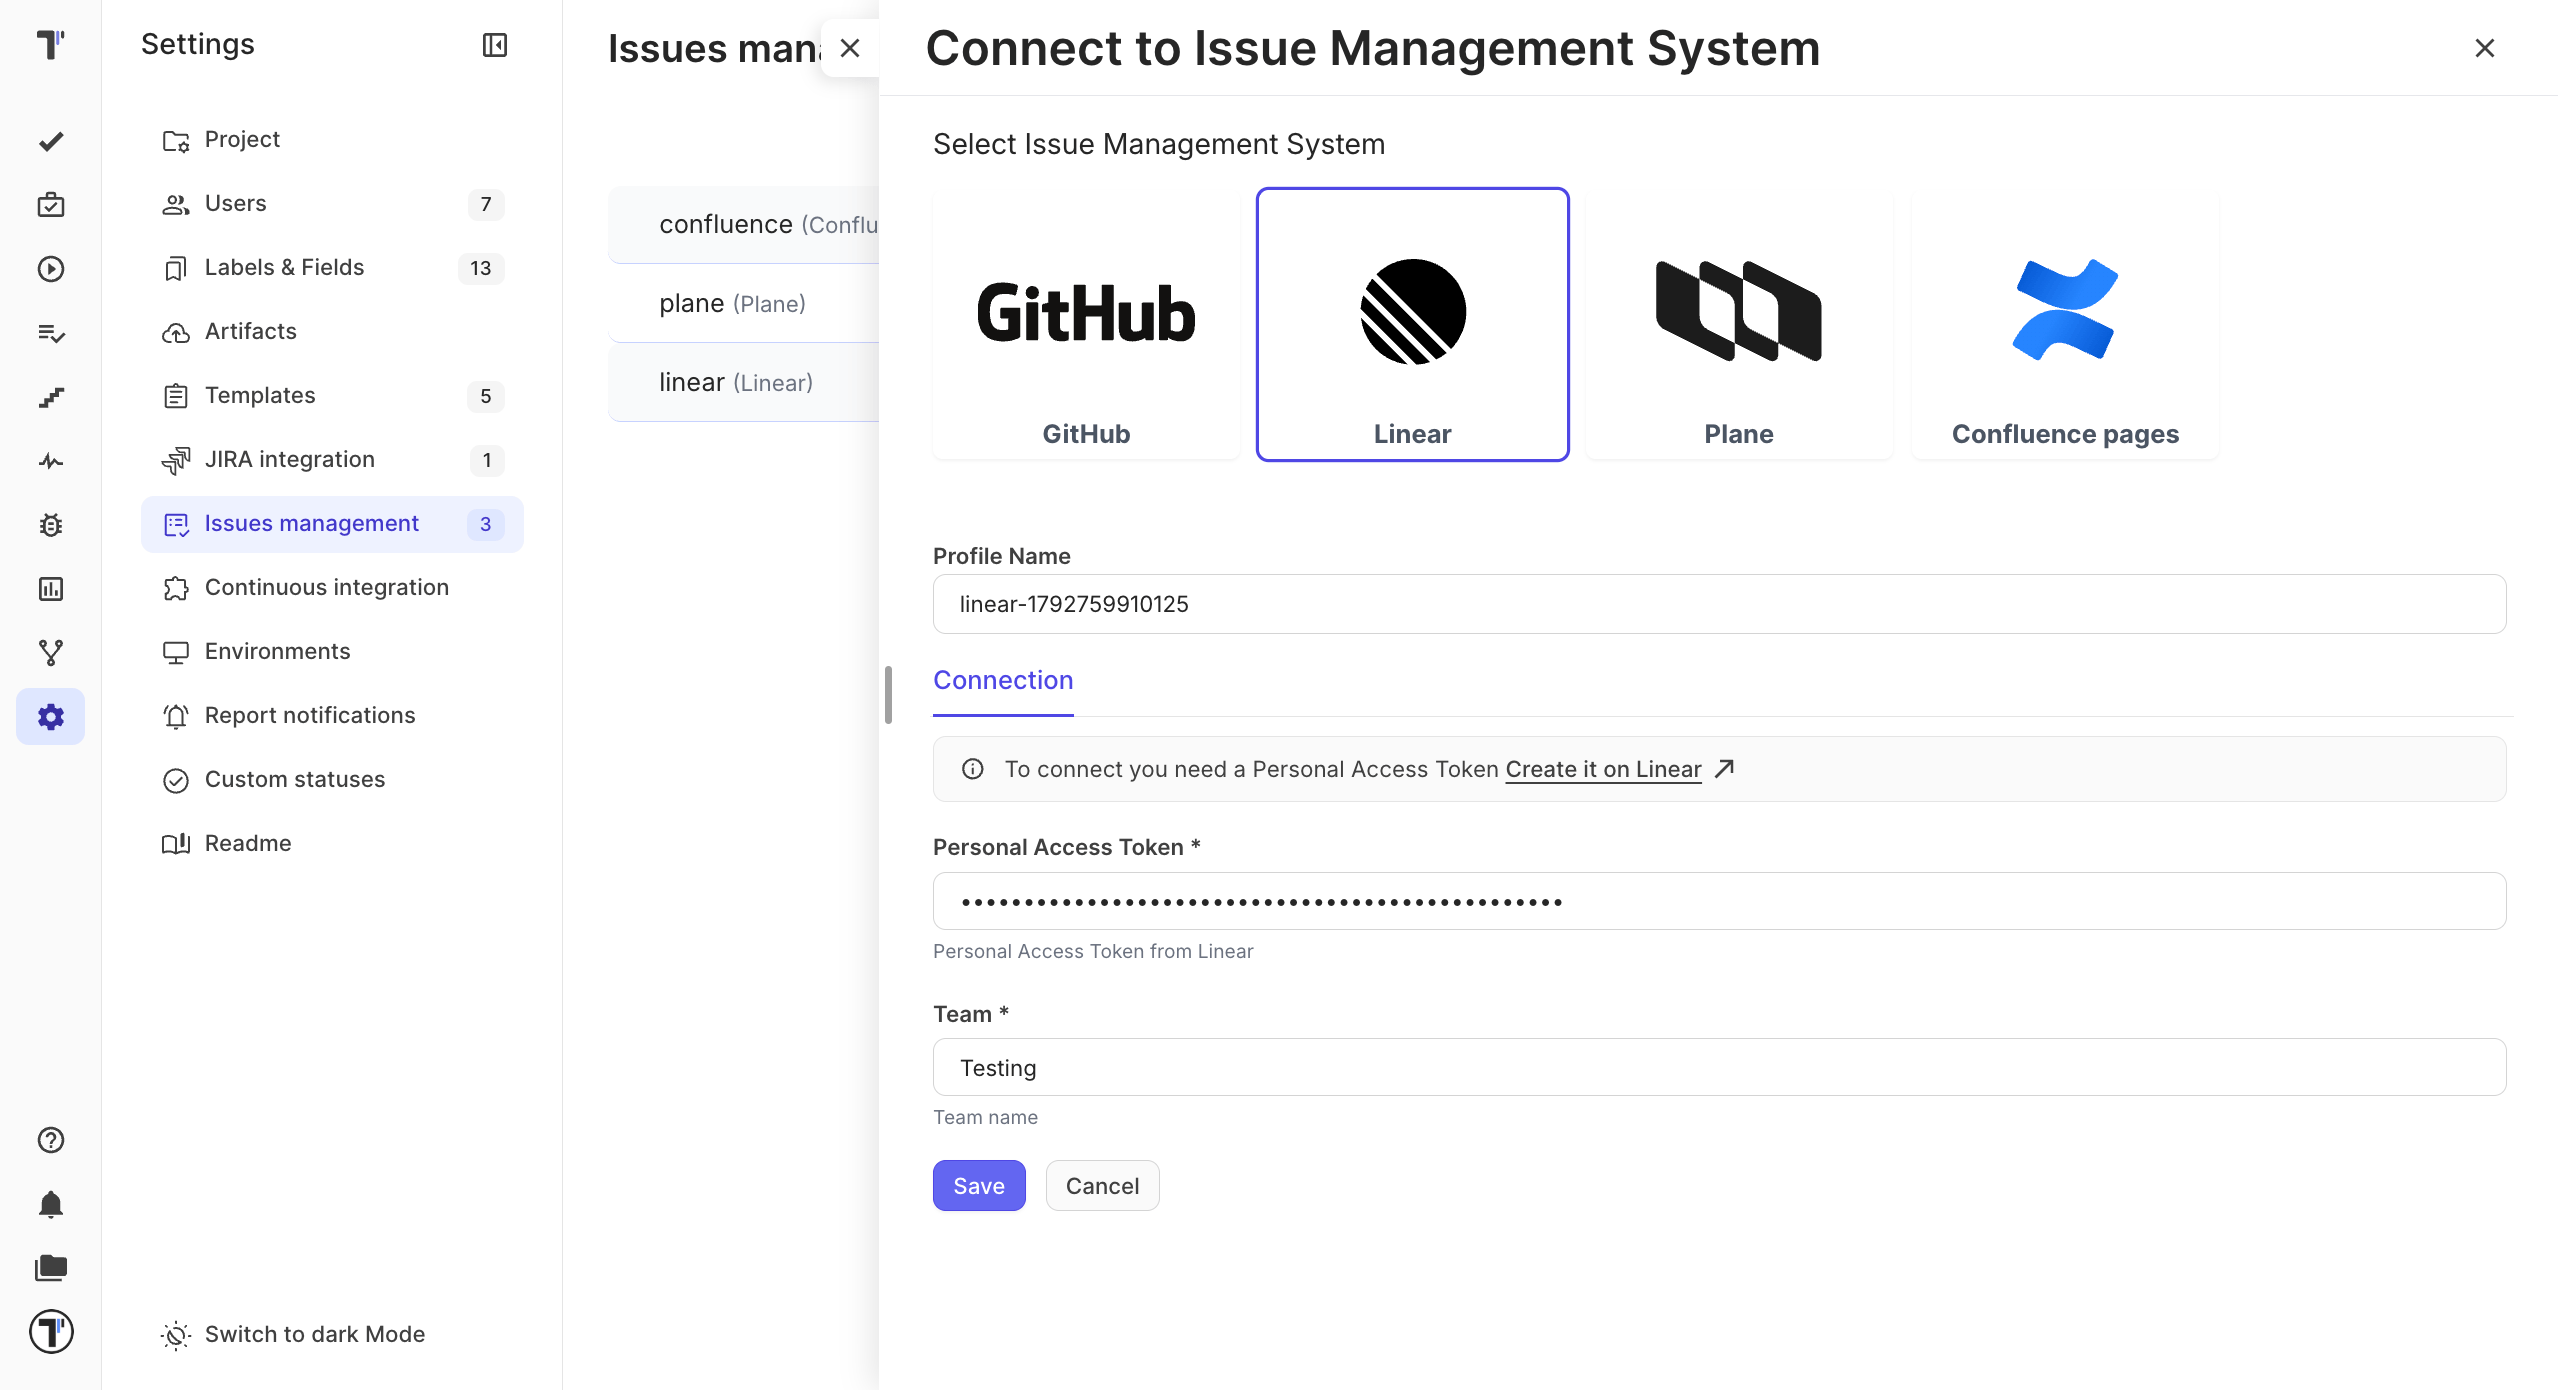The image size is (2560, 1390).
Task: Focus the Team name field
Action: click(x=1719, y=1067)
